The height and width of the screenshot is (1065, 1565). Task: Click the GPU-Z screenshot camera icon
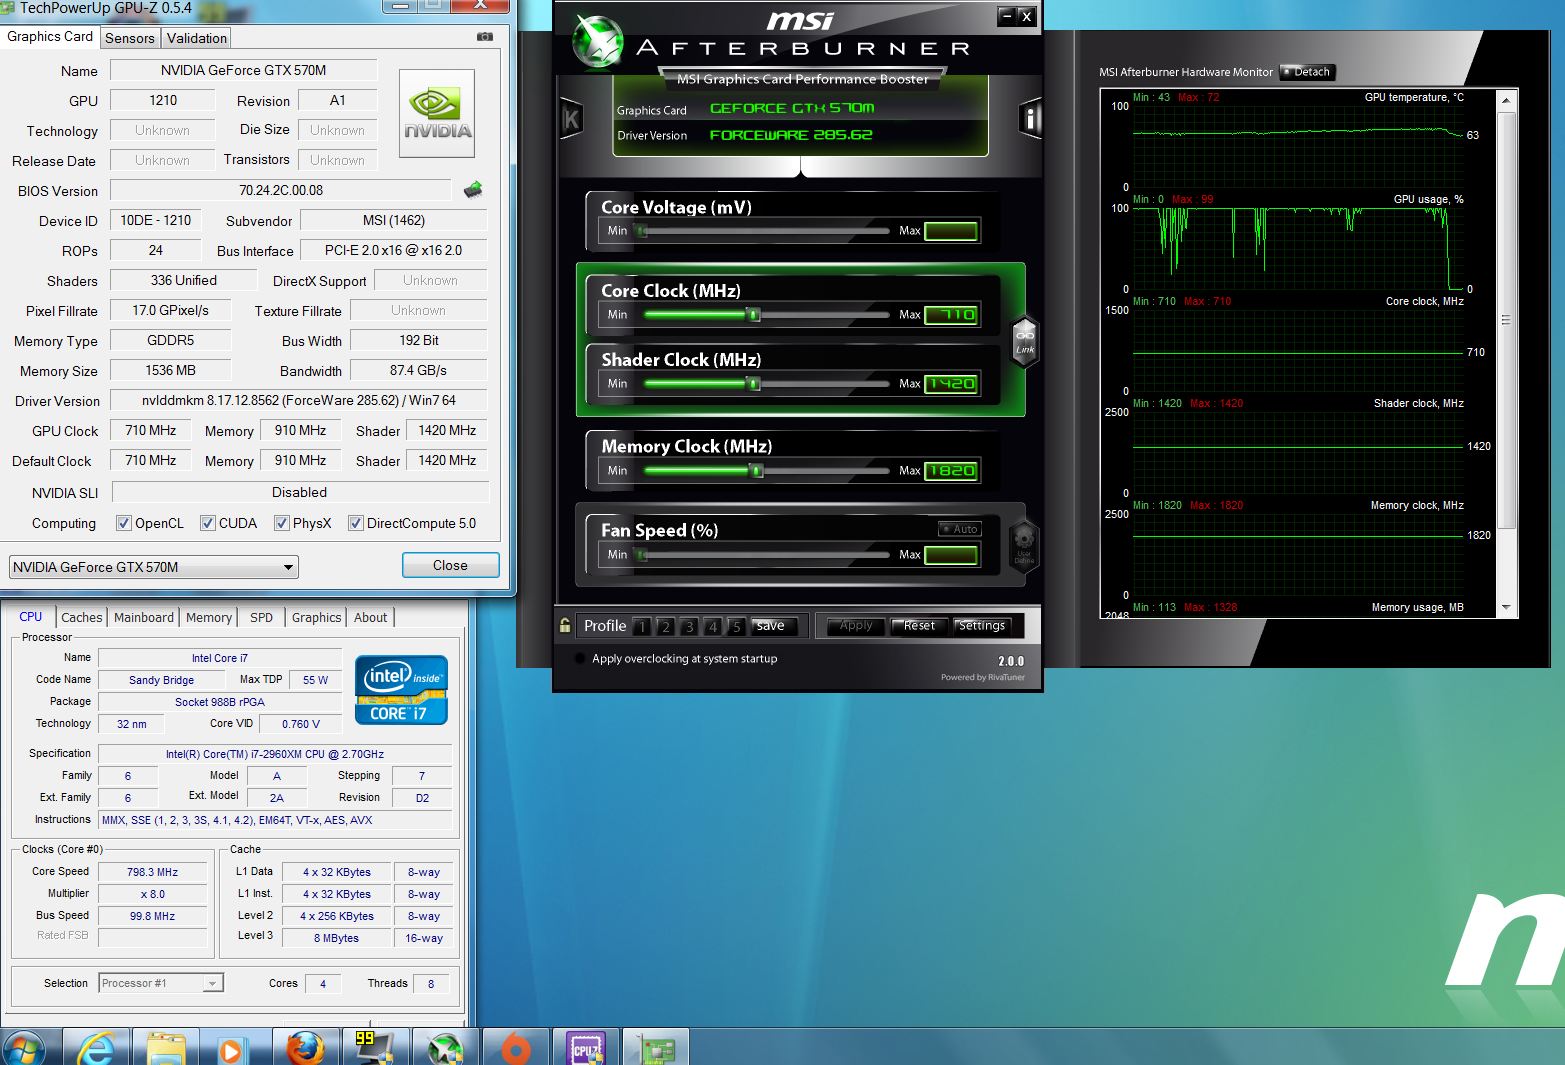(485, 37)
